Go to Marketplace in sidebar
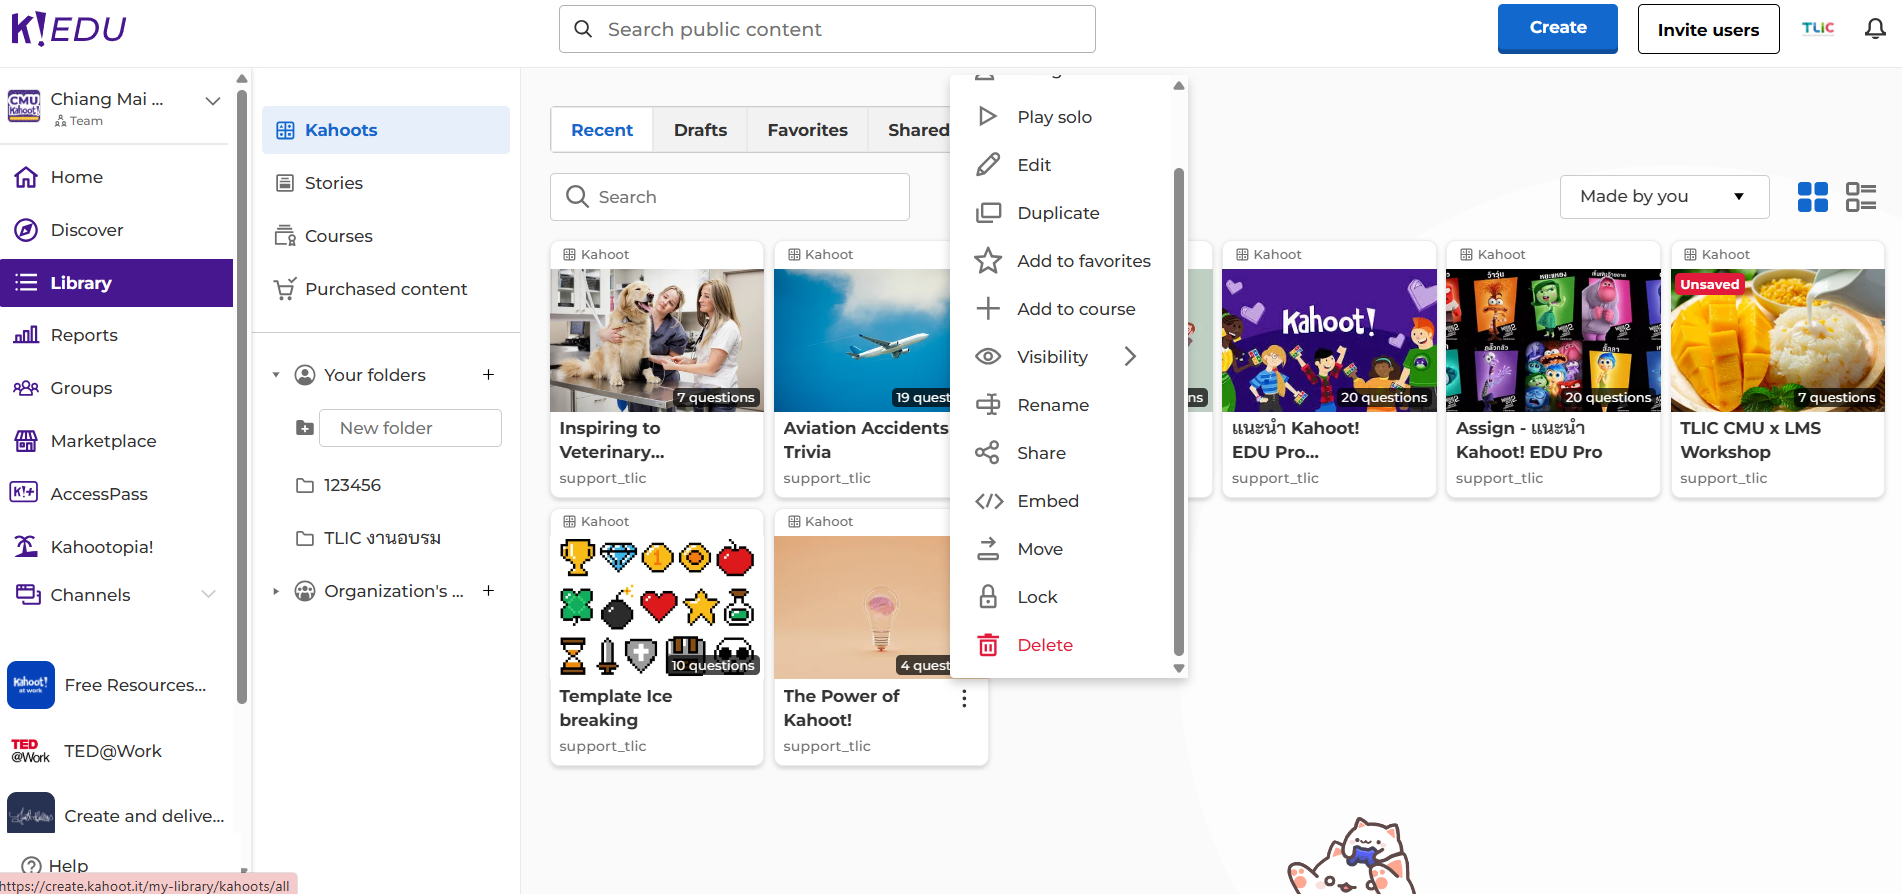The width and height of the screenshot is (1902, 894). [x=103, y=441]
